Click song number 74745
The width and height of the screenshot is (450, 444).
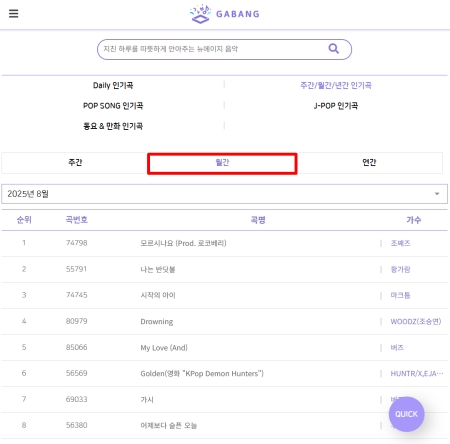[x=76, y=295]
